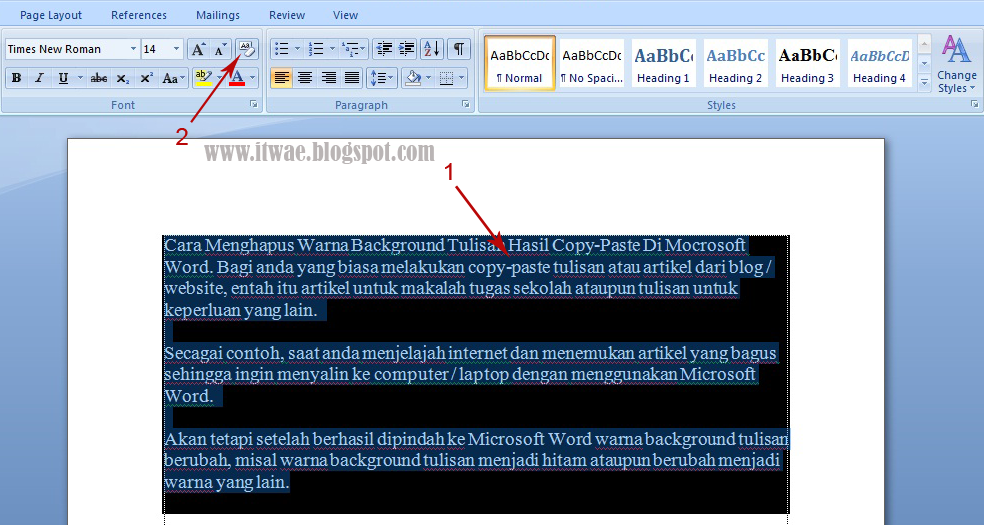Screen dimensions: 984x525
Task: Toggle show/hide paragraph marks
Action: pos(459,49)
